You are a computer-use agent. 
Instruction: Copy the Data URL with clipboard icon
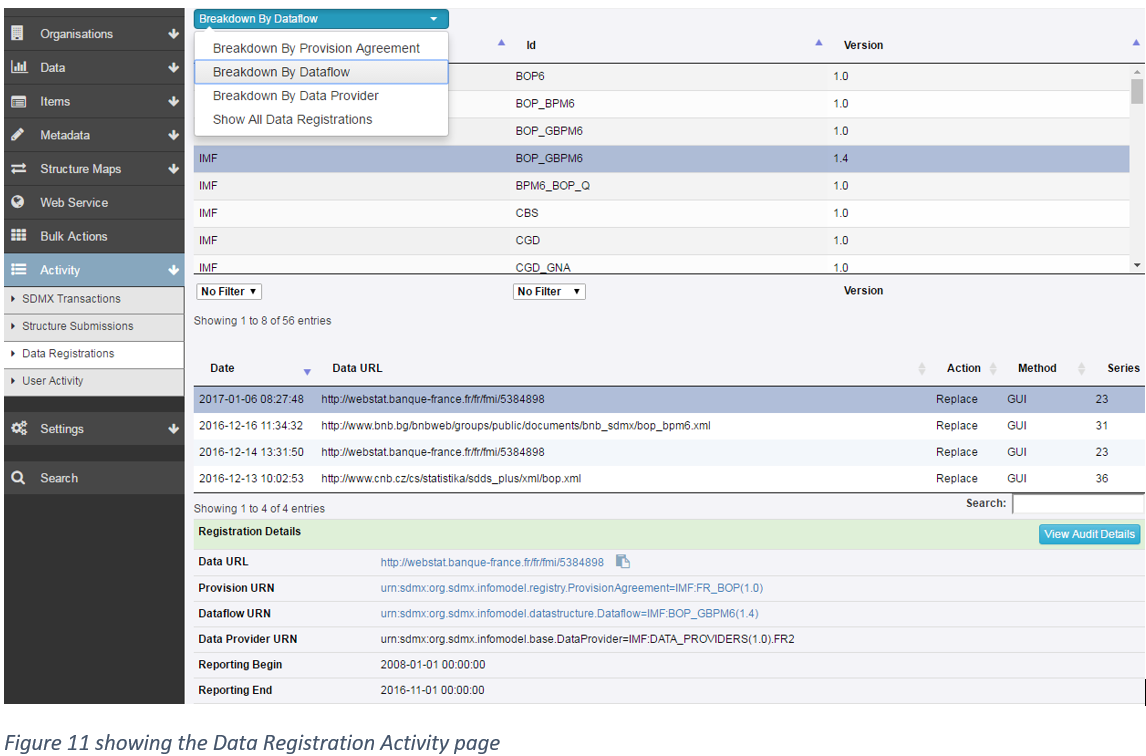622,562
